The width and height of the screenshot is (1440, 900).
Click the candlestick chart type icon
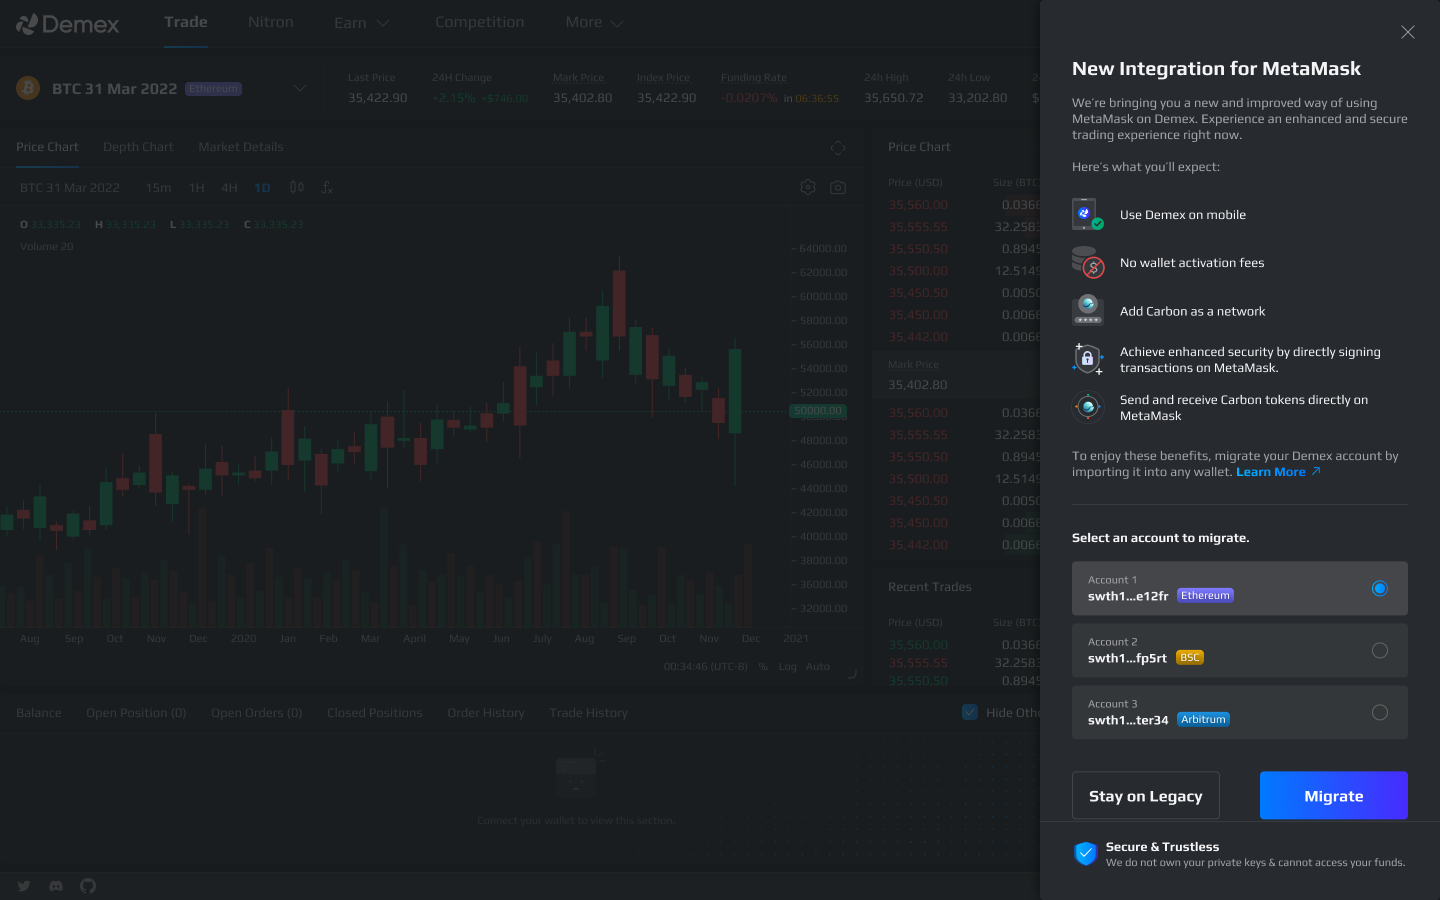click(x=297, y=187)
